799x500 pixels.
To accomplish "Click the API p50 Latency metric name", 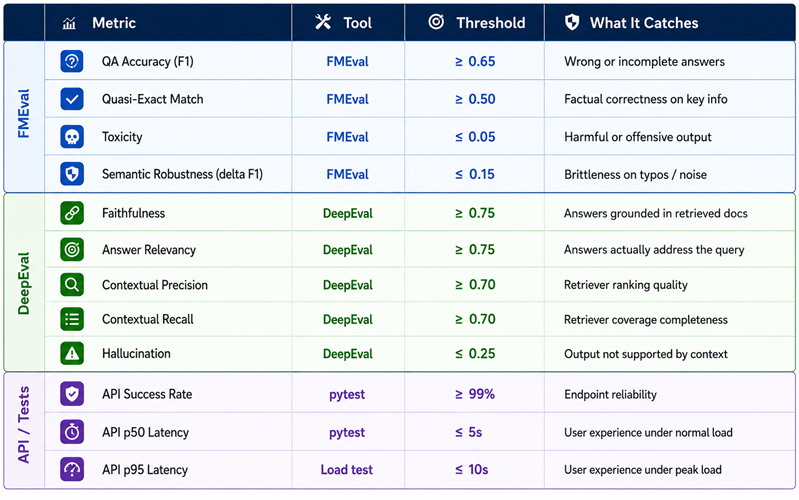I will pyautogui.click(x=145, y=432).
